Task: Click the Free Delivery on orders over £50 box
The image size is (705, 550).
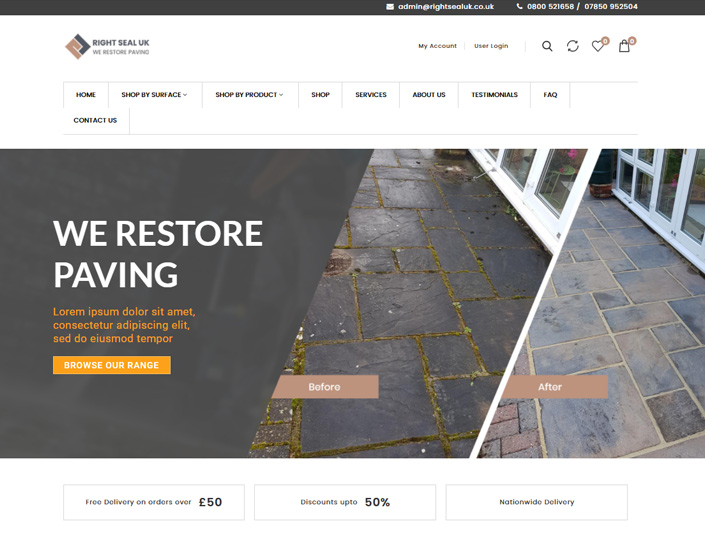Action: pyautogui.click(x=154, y=502)
